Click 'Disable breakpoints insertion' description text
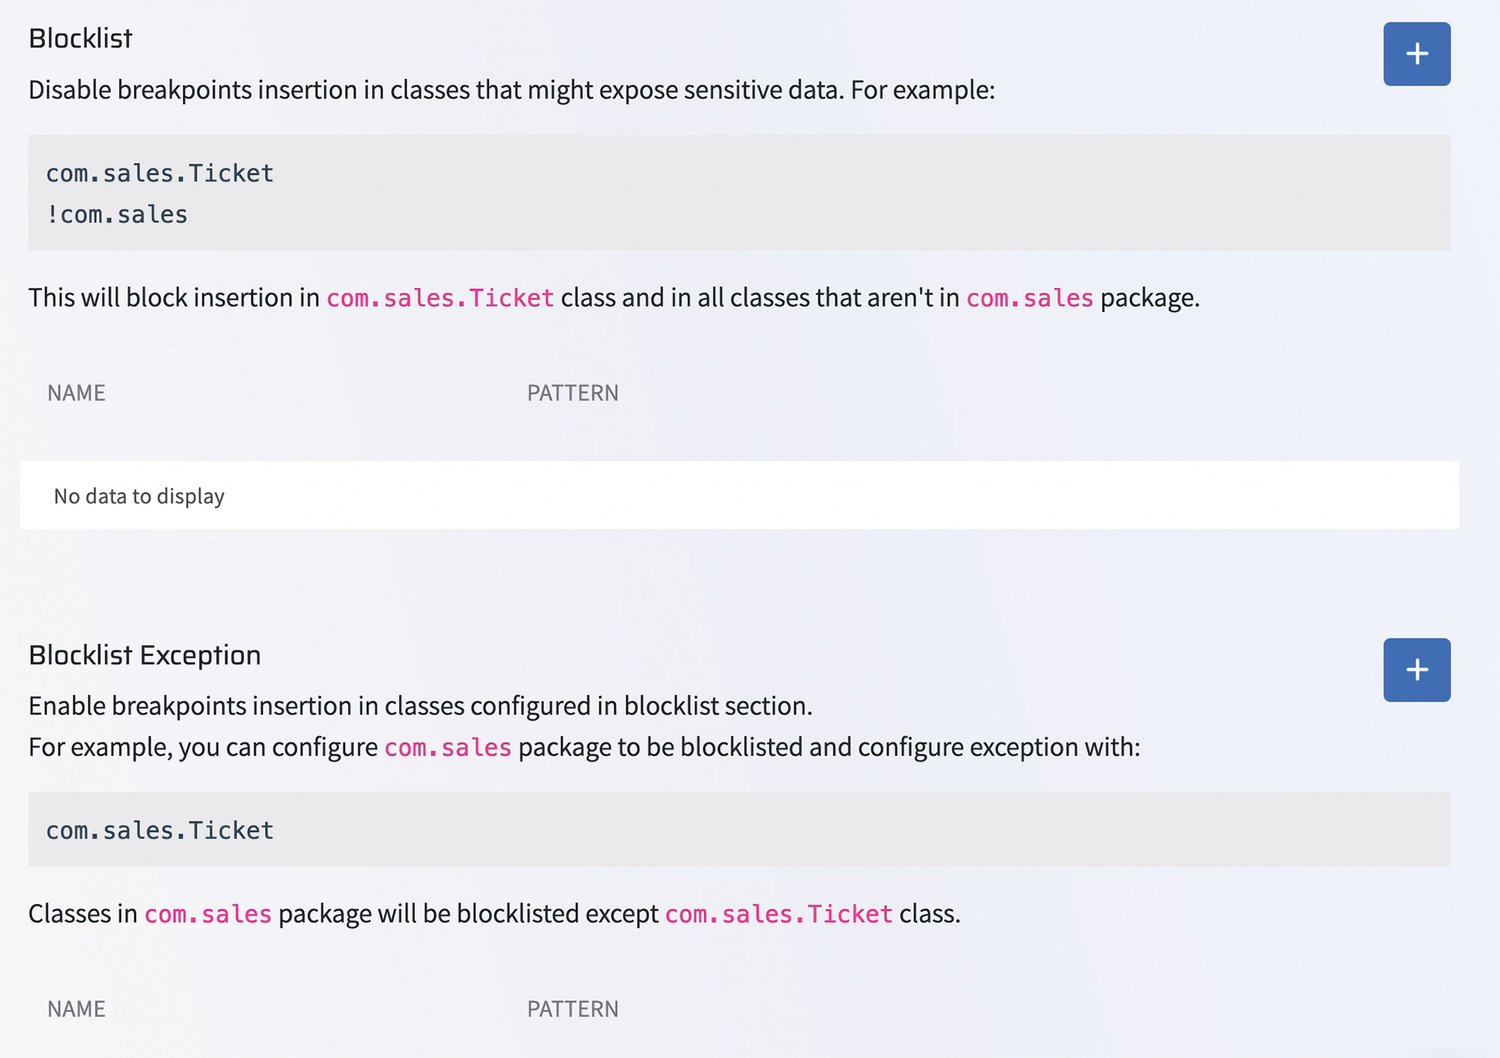This screenshot has height=1058, width=1500. point(510,90)
